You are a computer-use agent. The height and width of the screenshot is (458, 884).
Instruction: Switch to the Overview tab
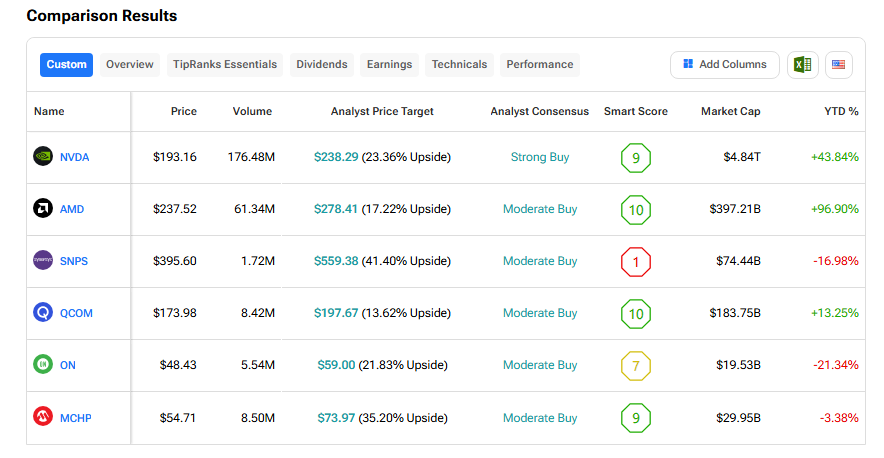tap(130, 65)
